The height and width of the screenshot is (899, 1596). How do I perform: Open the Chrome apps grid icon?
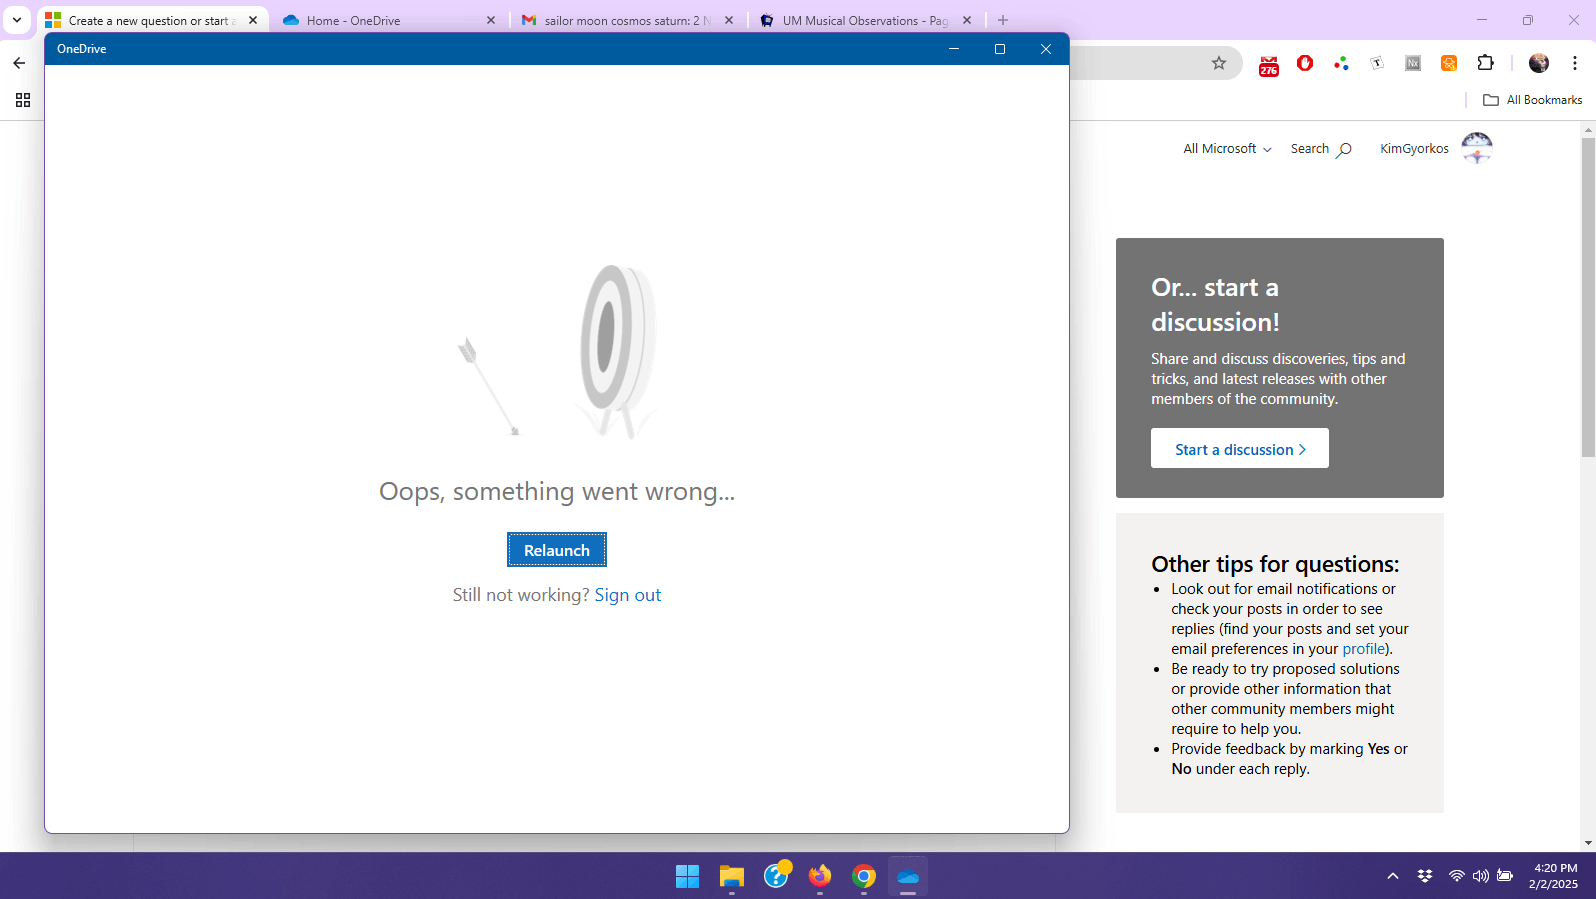[23, 100]
